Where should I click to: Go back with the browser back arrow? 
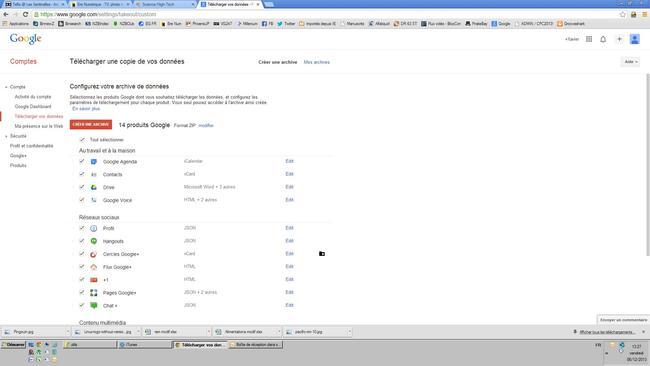[x=6, y=14]
